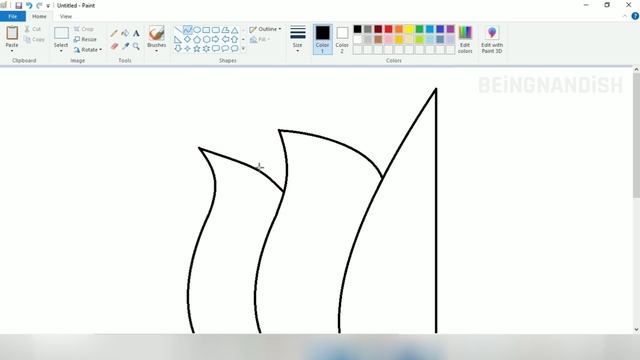Pick the dark red color swatch

click(x=378, y=29)
